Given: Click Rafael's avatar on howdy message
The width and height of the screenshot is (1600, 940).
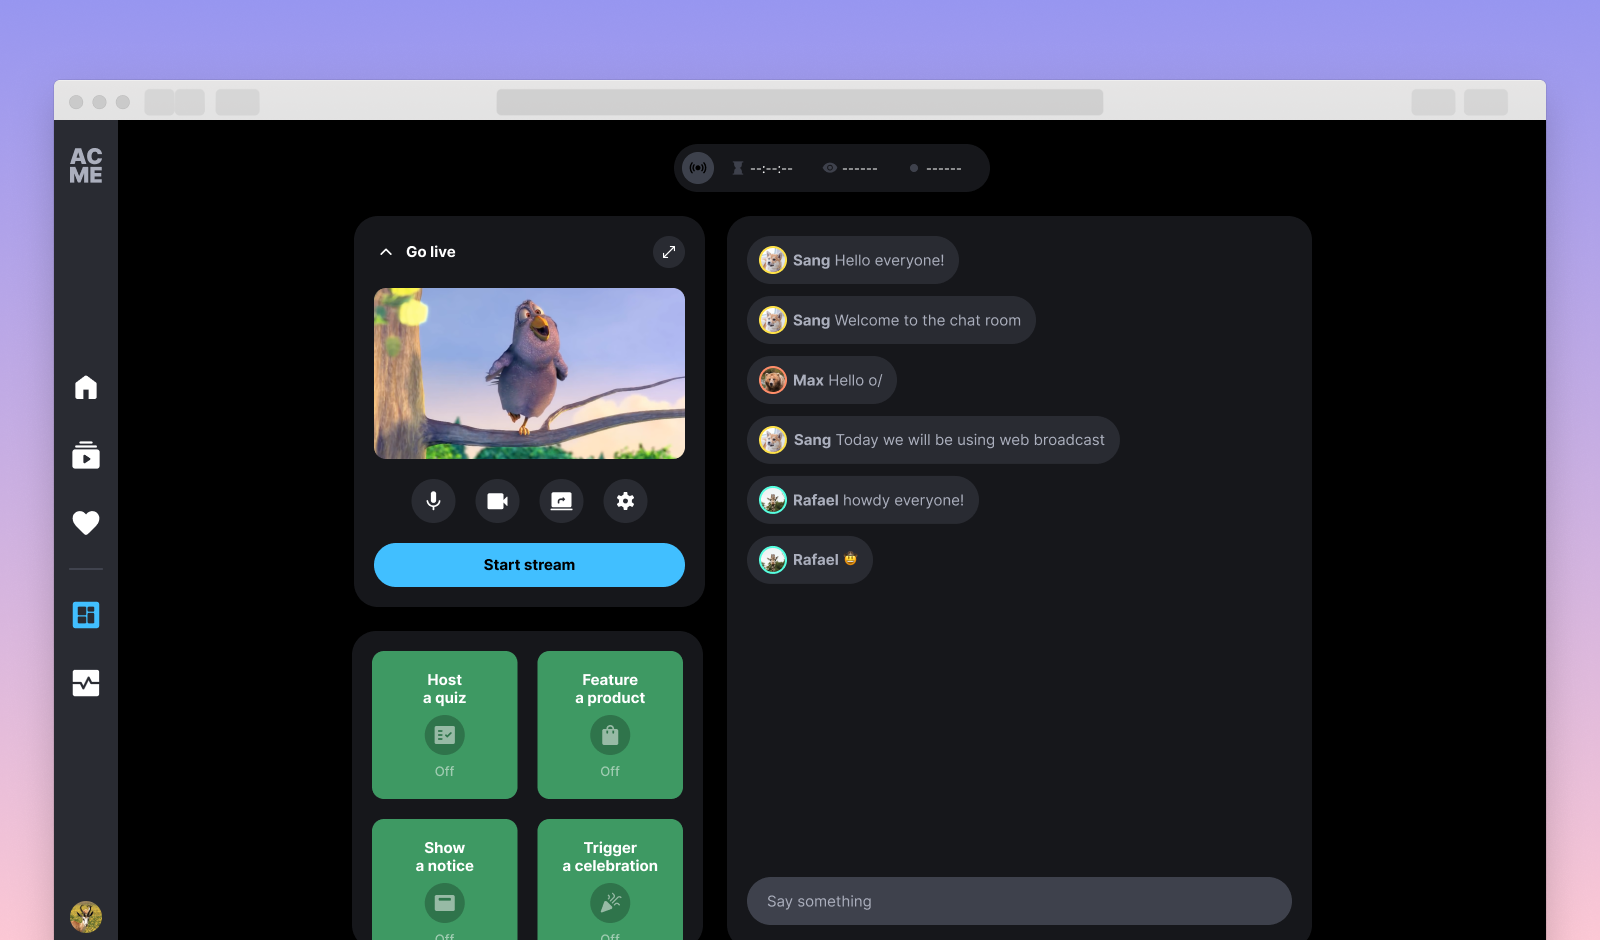Looking at the screenshot, I should 773,500.
